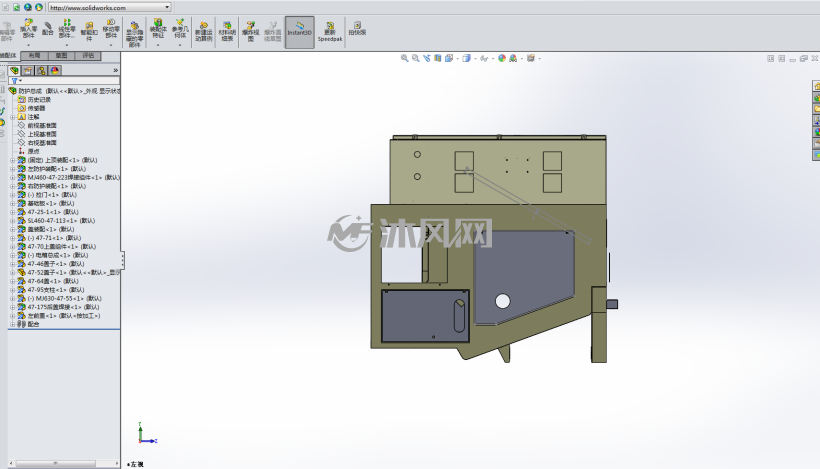Screen dimensions: 820x469
Task: Click the Section View icon
Action: coord(438,58)
